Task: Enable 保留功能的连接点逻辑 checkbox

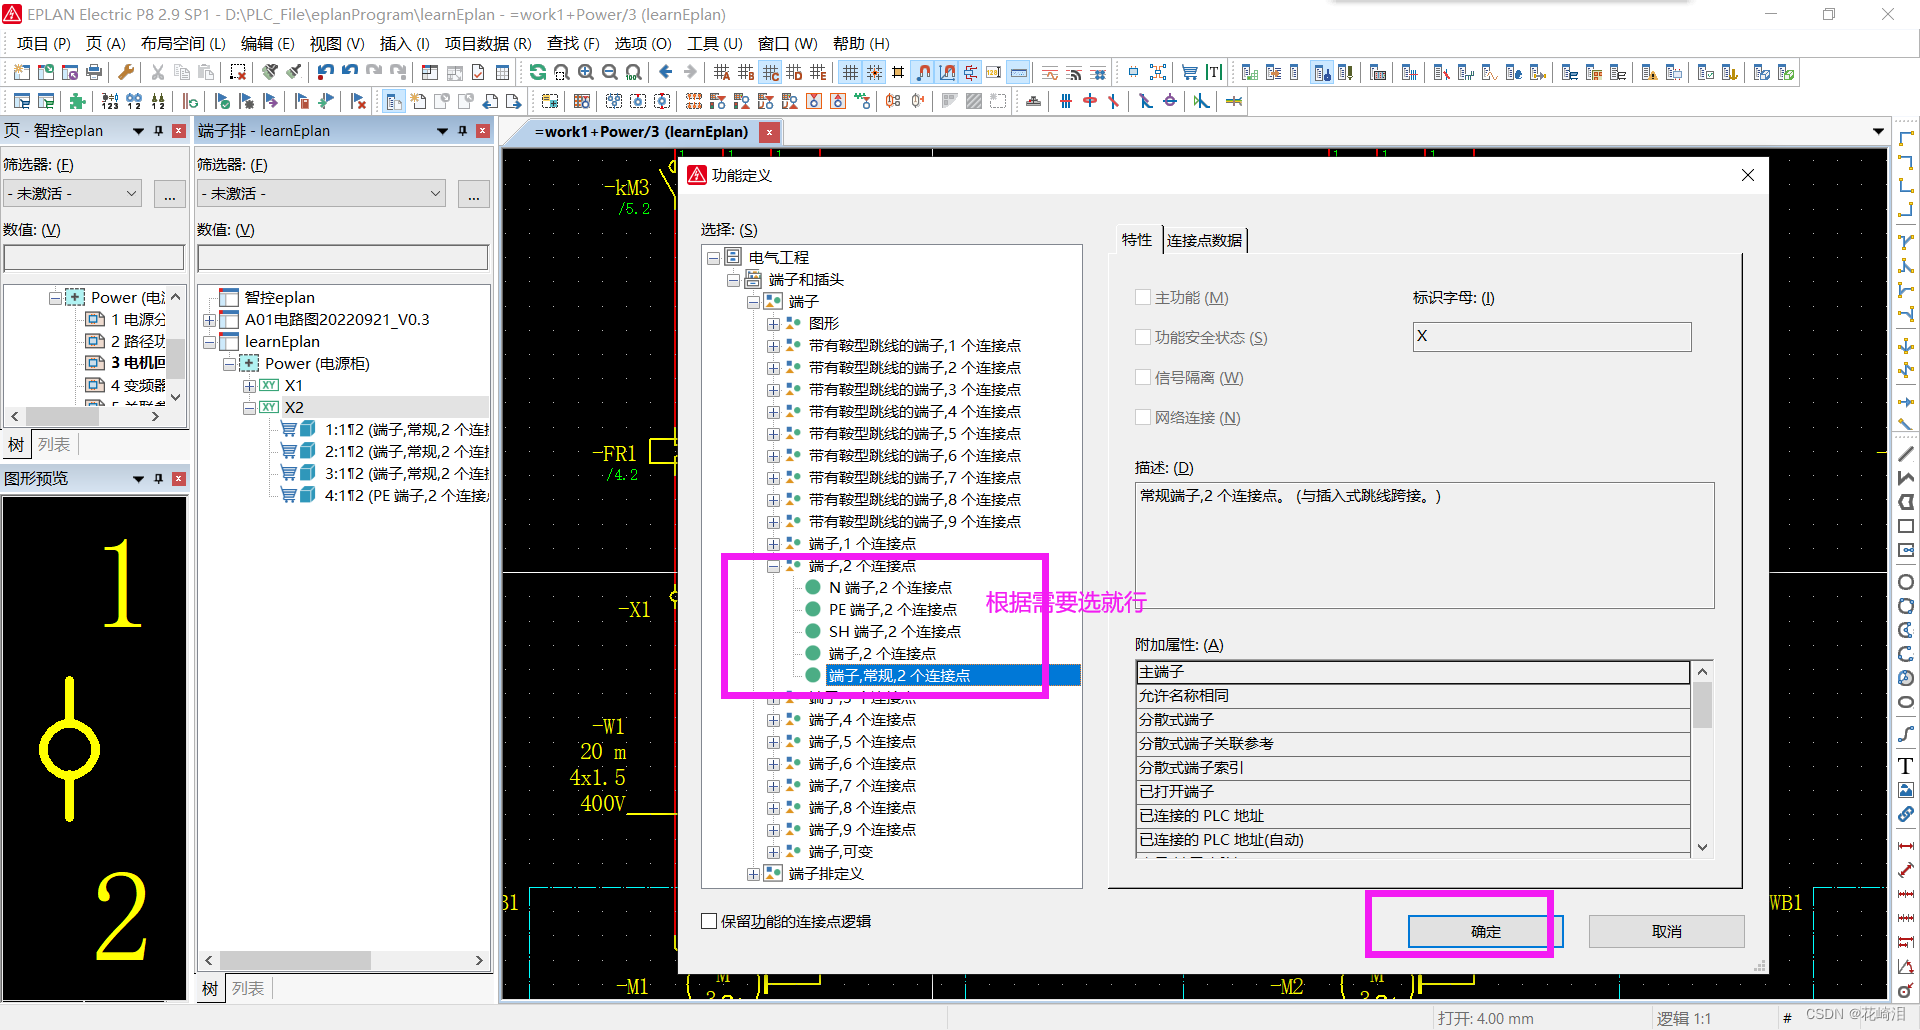Action: [709, 921]
